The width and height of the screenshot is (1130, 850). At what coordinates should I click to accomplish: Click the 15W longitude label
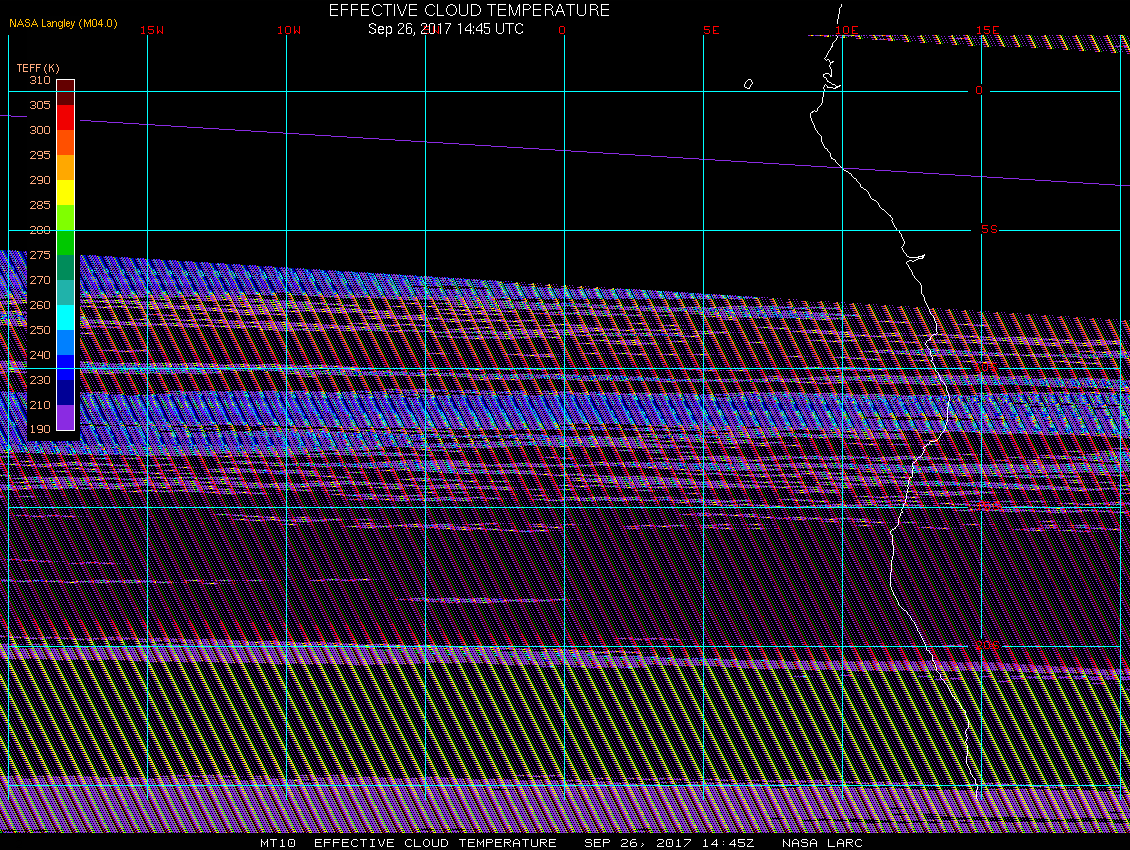point(152,30)
